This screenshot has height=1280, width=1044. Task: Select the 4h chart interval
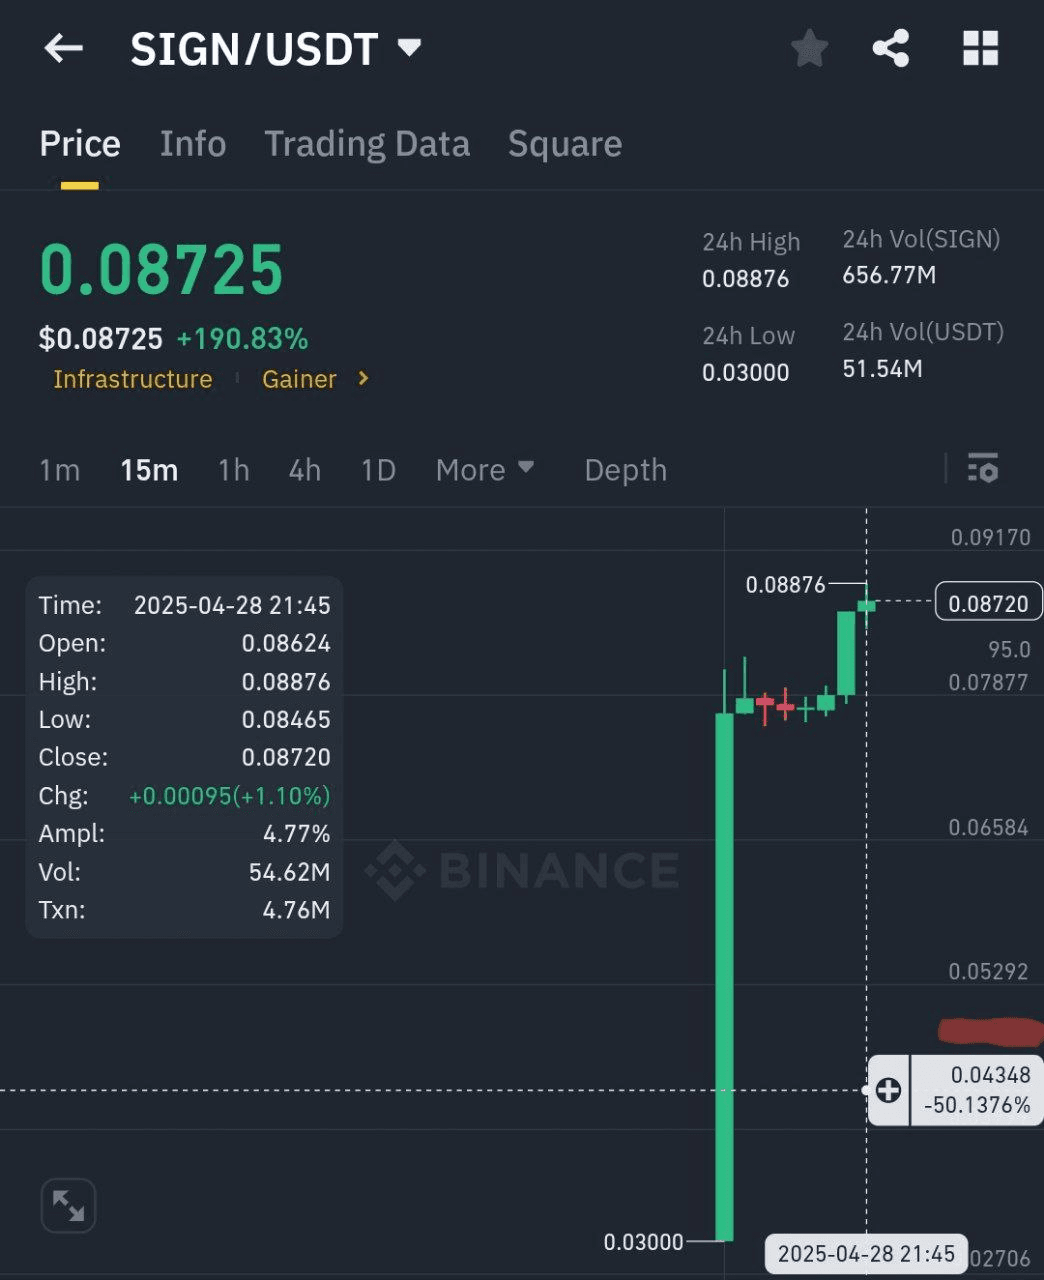(305, 470)
